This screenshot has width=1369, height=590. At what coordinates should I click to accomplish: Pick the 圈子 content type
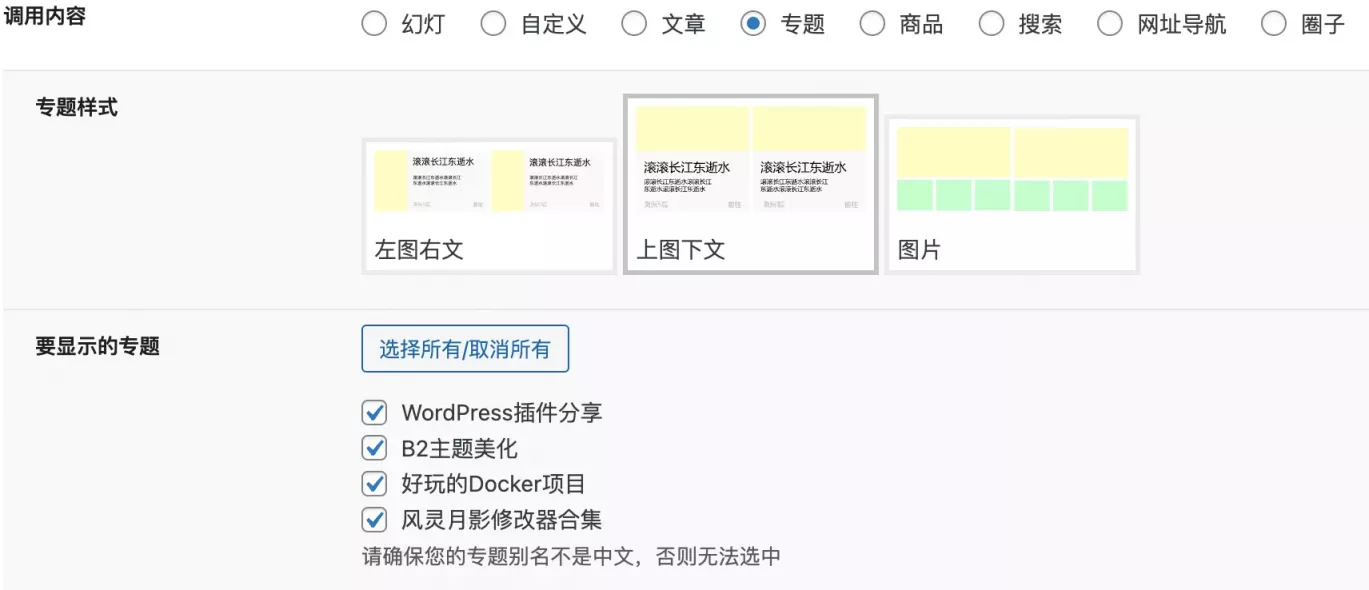click(1274, 22)
